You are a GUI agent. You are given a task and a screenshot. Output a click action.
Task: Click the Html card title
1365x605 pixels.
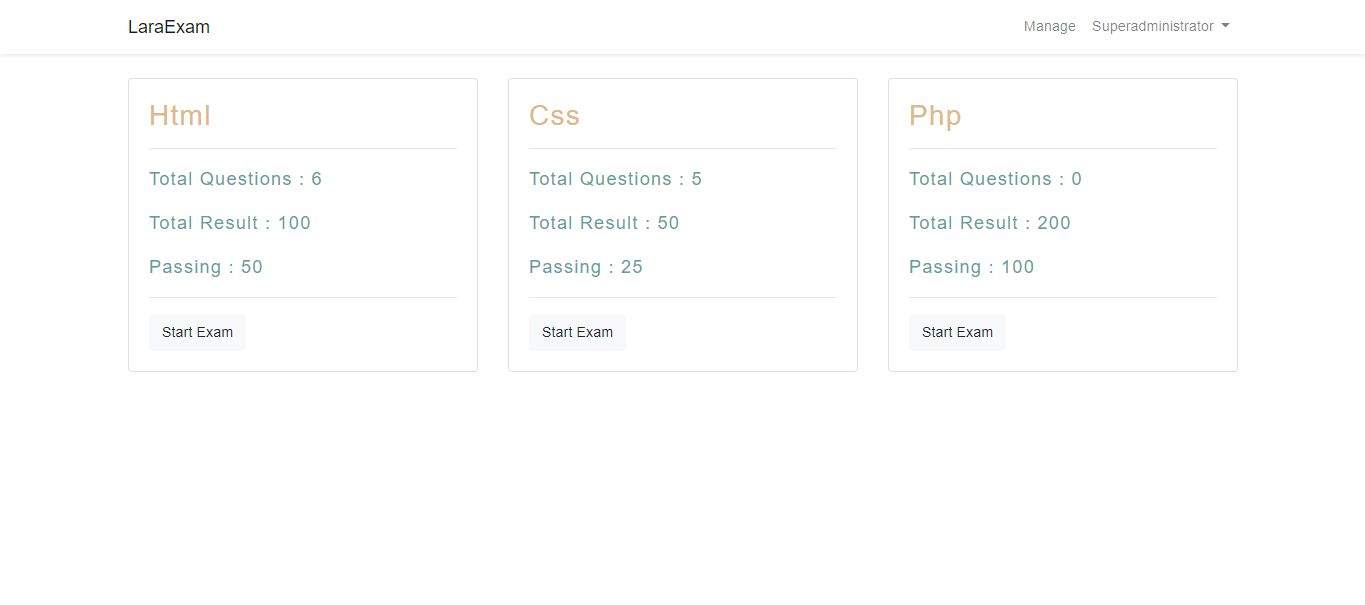[x=180, y=116]
